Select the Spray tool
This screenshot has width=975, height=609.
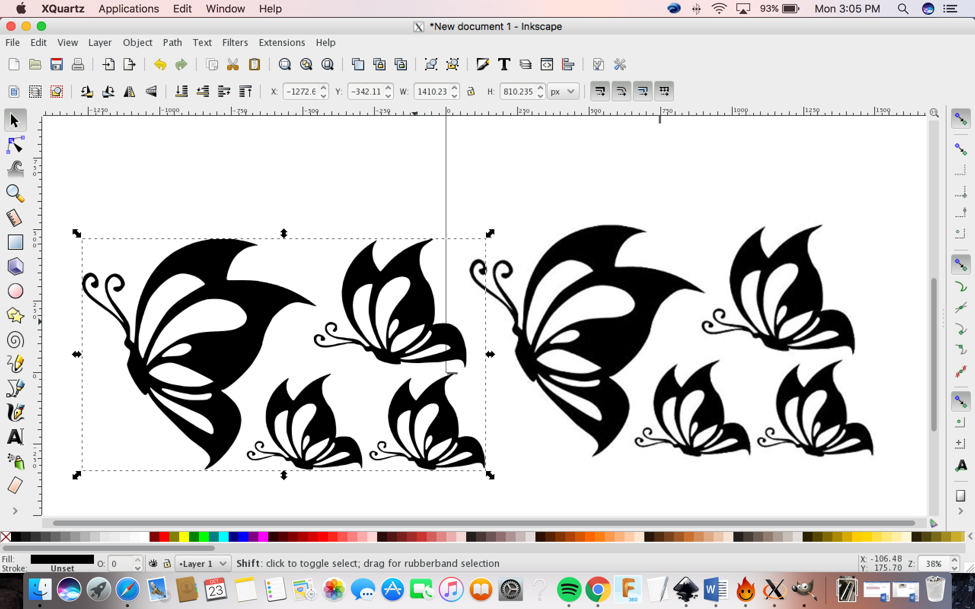pyautogui.click(x=15, y=461)
